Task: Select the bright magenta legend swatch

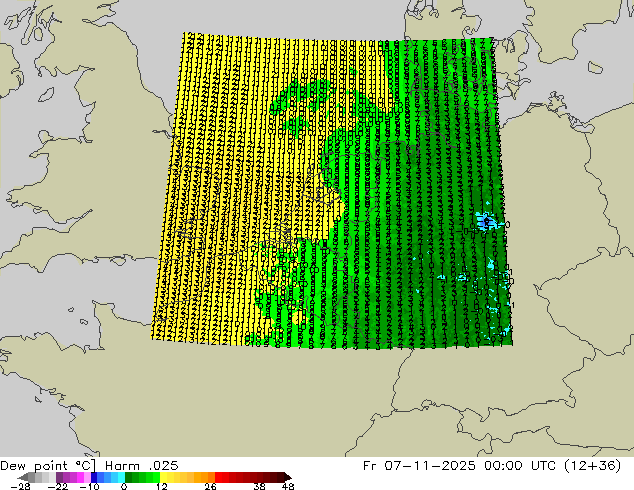Action: coord(80,477)
